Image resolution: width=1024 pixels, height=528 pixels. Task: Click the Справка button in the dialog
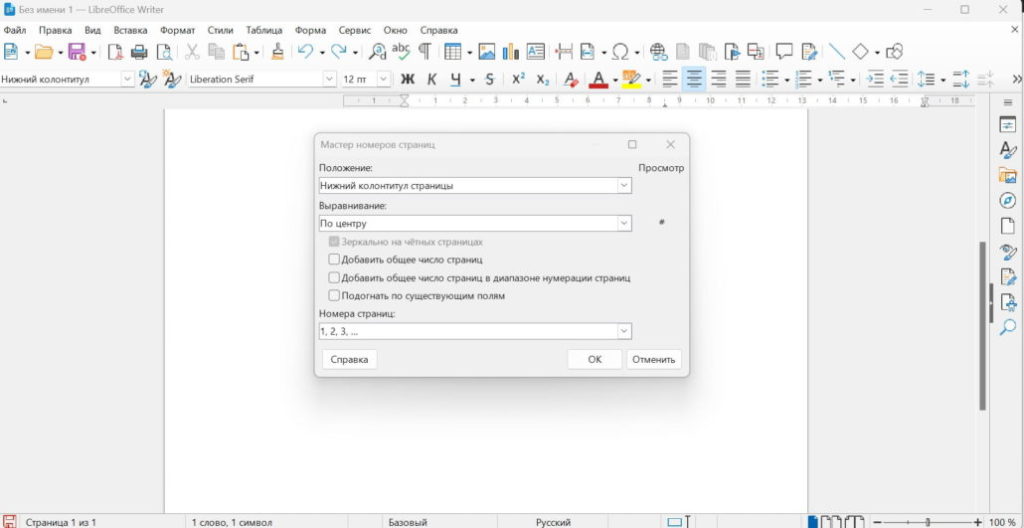click(x=349, y=359)
